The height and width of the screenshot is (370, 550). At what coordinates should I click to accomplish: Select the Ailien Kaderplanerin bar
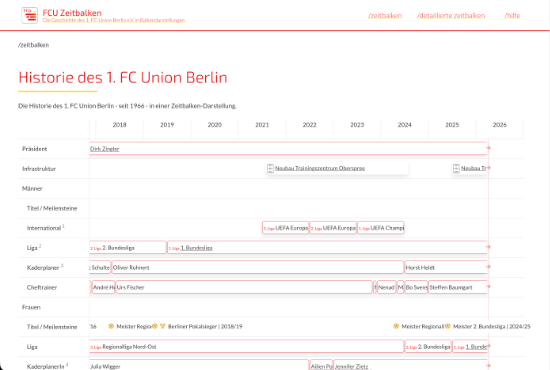(321, 365)
